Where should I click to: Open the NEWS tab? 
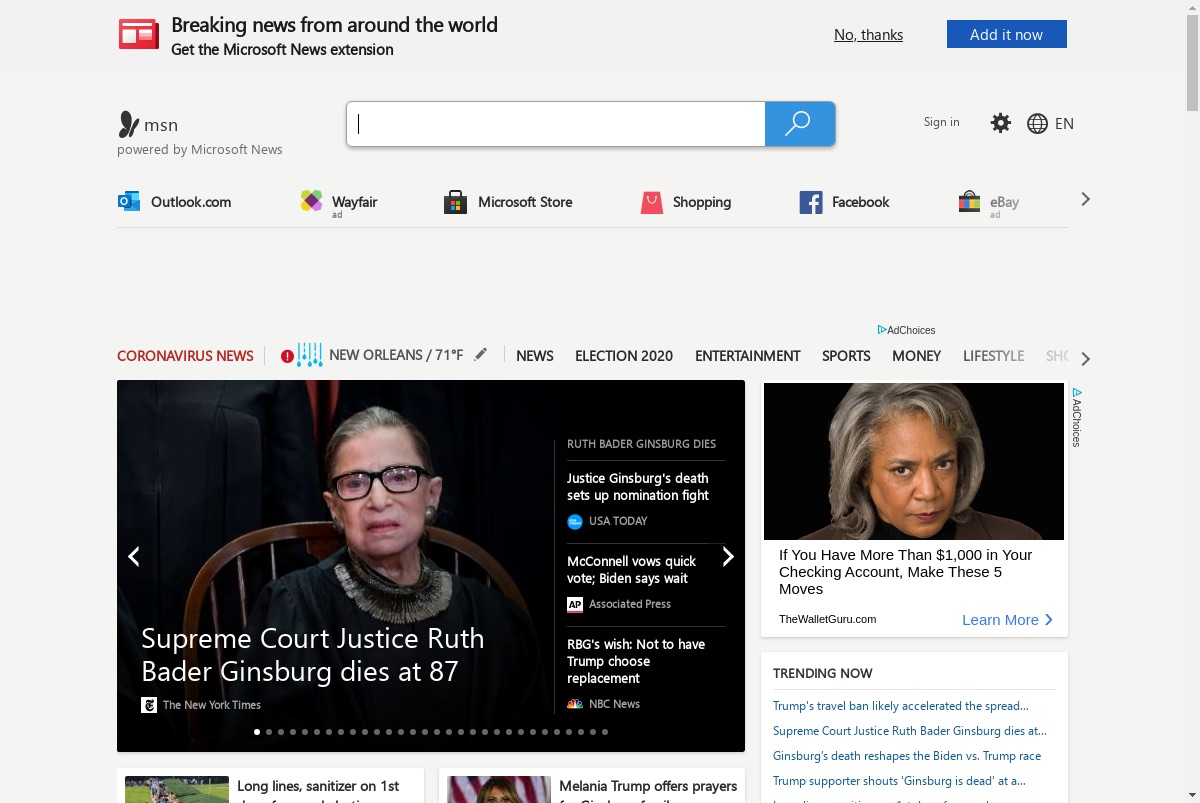(535, 356)
